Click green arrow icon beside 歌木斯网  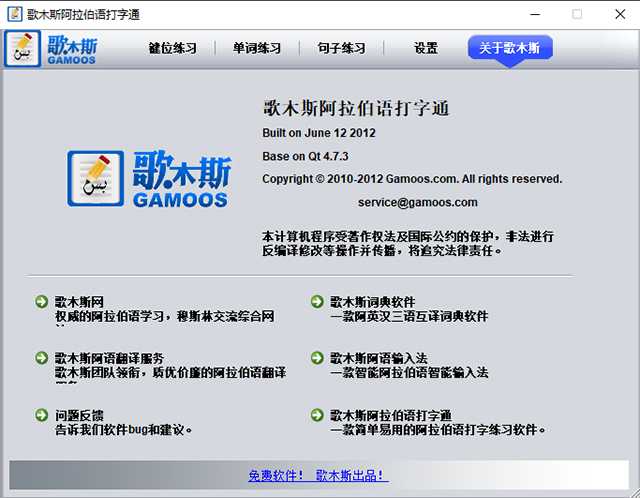coord(42,302)
